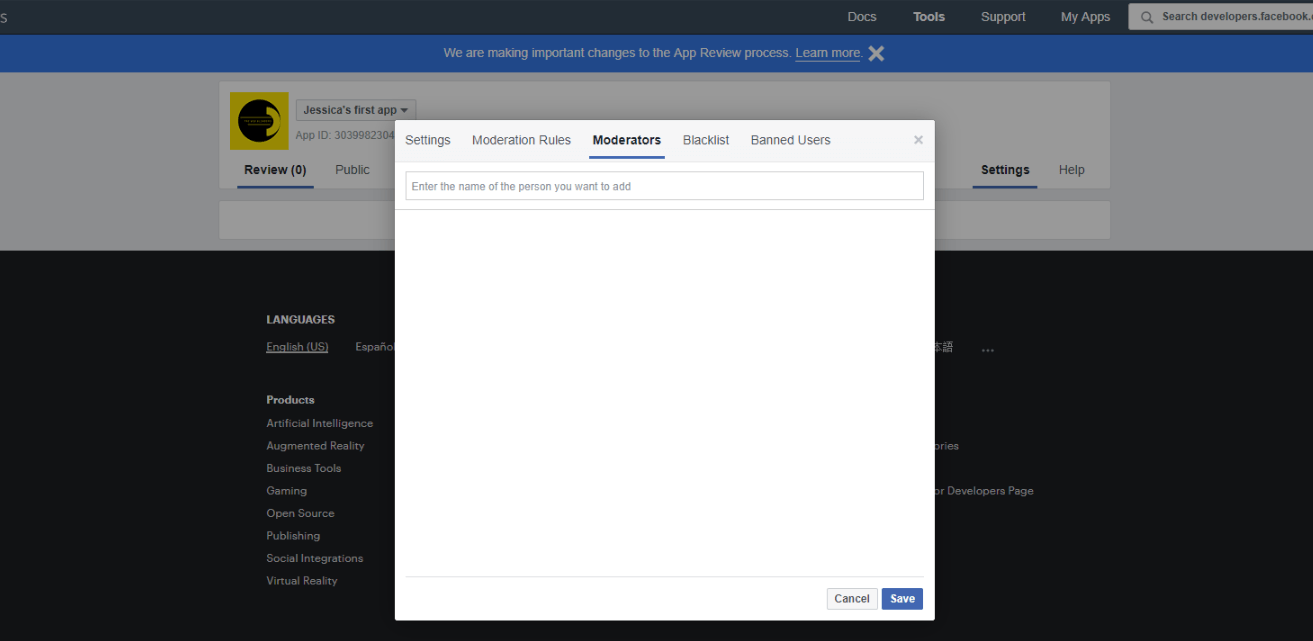Dismiss the App Review banner X icon
1313x641 pixels.
click(x=876, y=53)
